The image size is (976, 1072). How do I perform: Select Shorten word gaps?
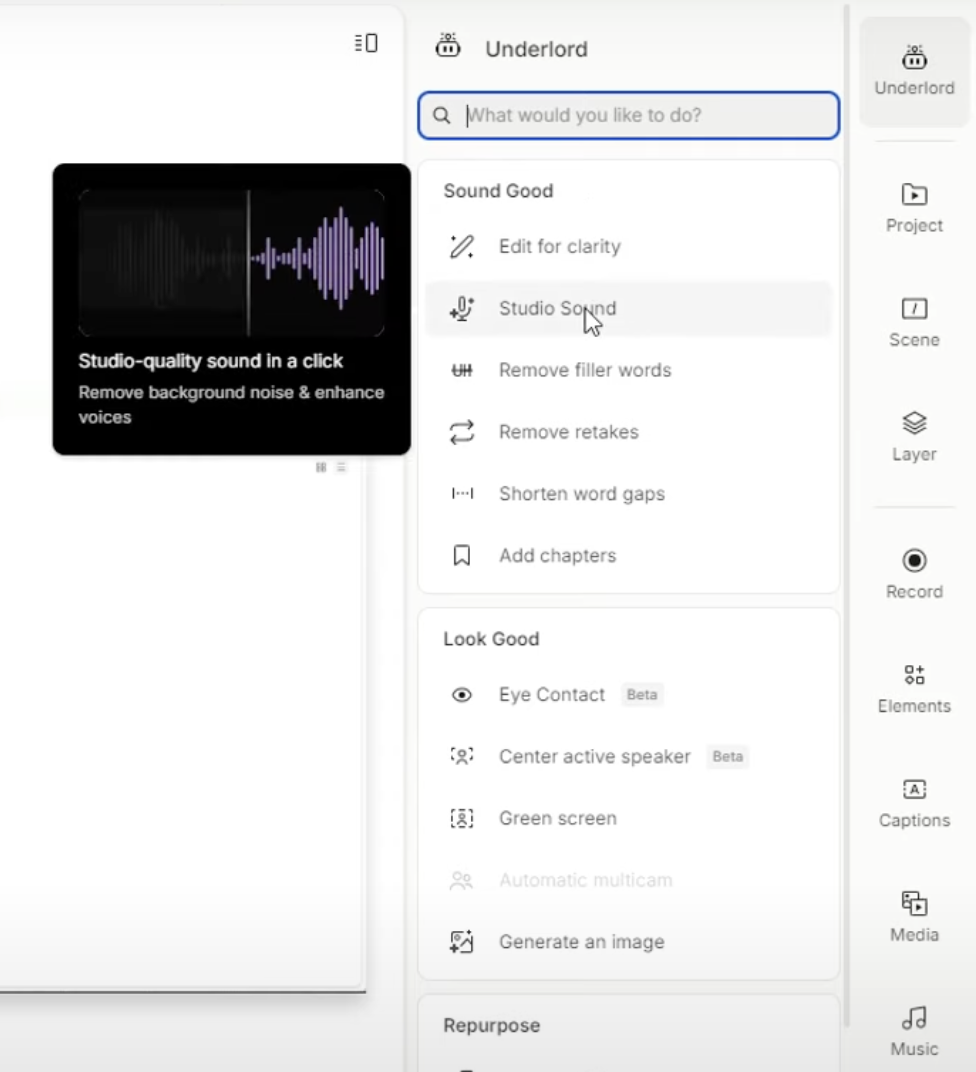coord(628,494)
